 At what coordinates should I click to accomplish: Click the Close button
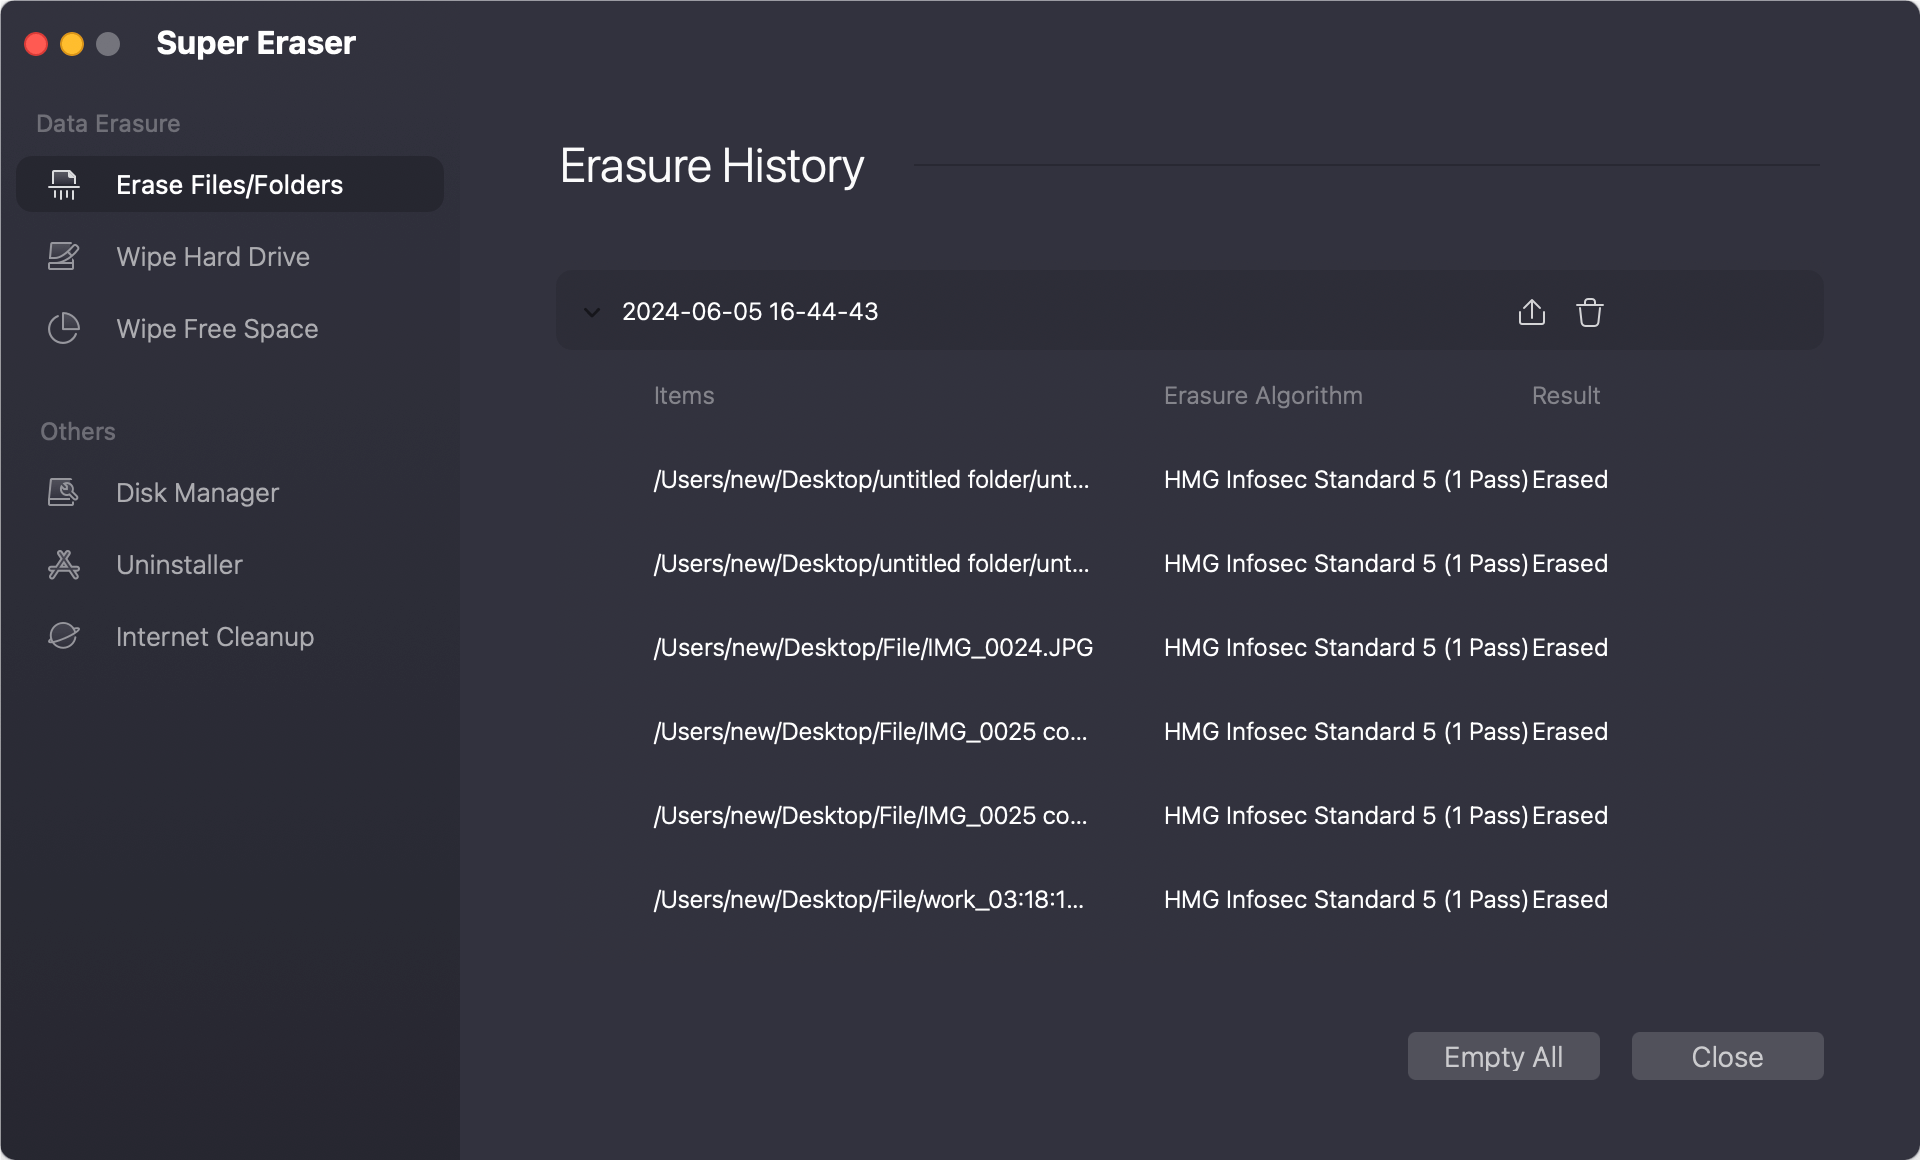tap(1727, 1056)
